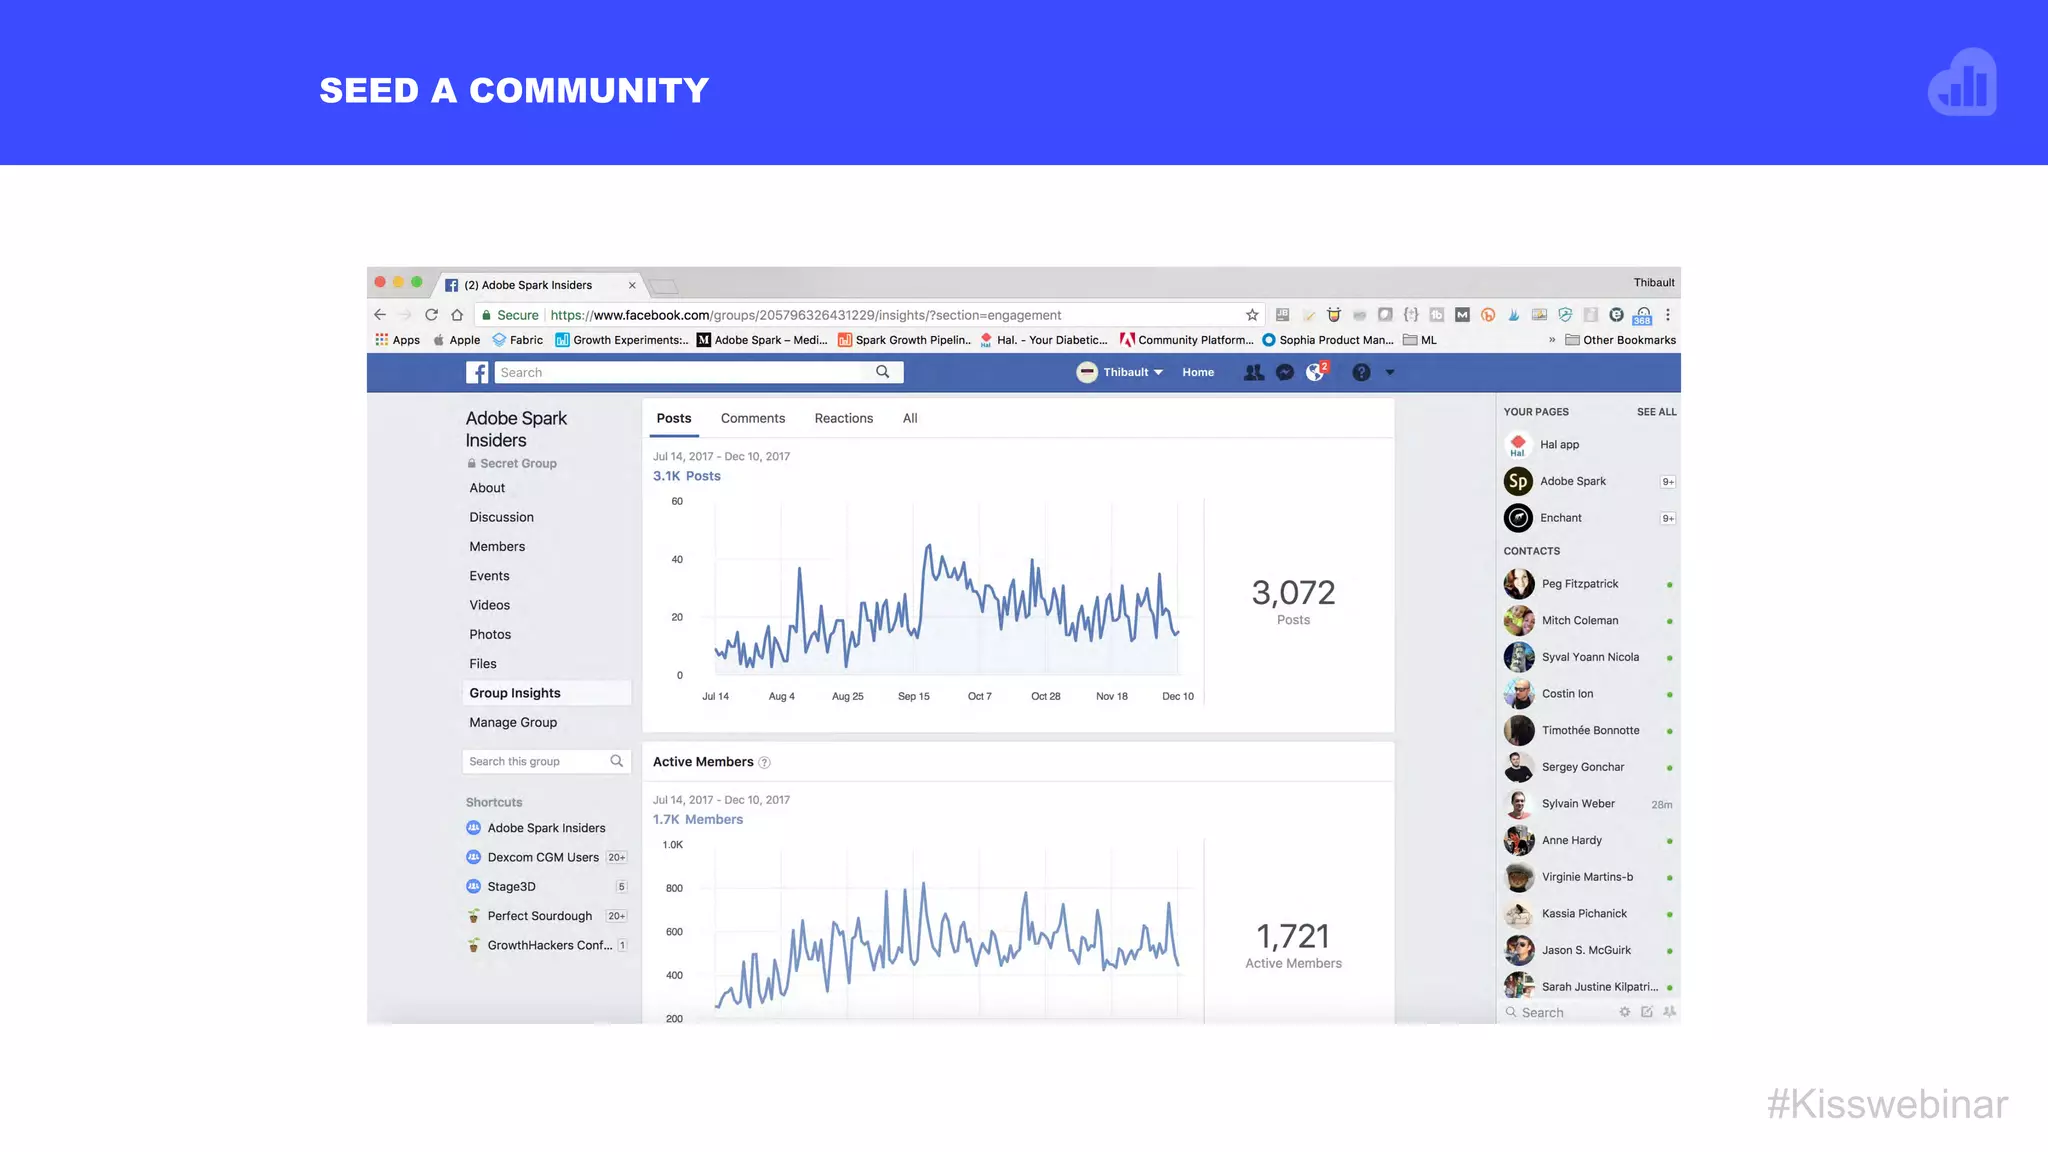Switch to Posts tab
Screen dimensions: 2048x1152
pyautogui.click(x=674, y=418)
